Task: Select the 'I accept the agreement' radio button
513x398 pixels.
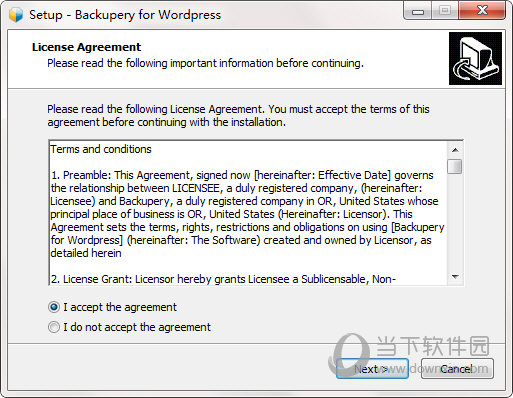Action: [x=54, y=307]
